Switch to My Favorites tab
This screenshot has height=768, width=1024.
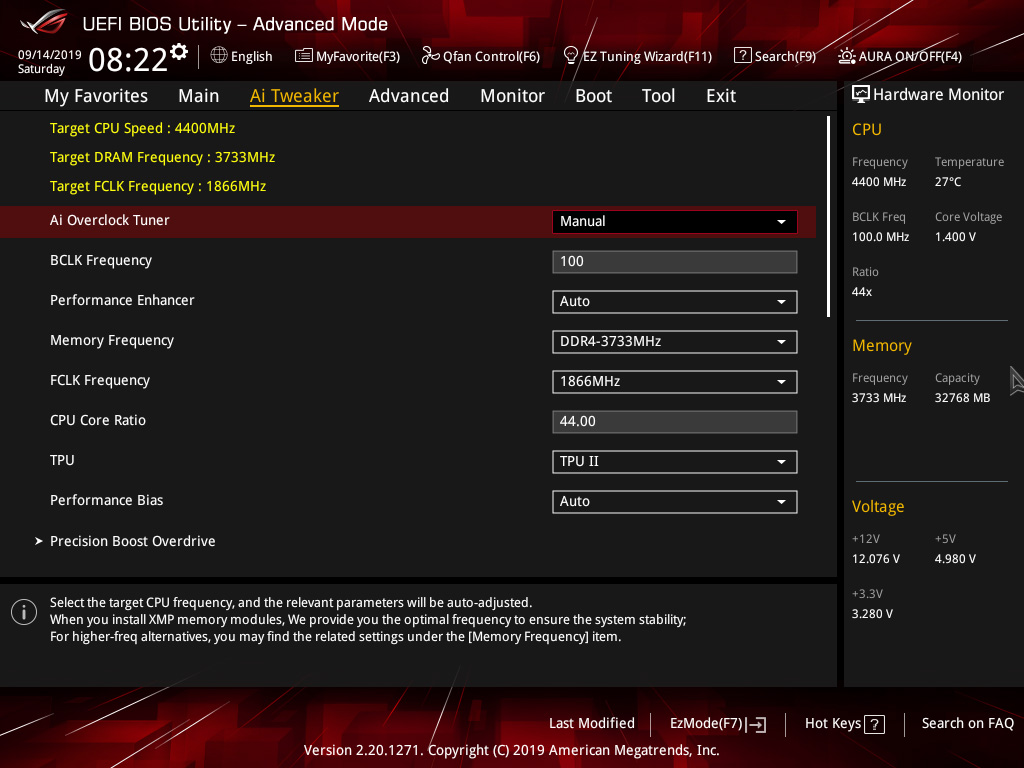tap(96, 96)
